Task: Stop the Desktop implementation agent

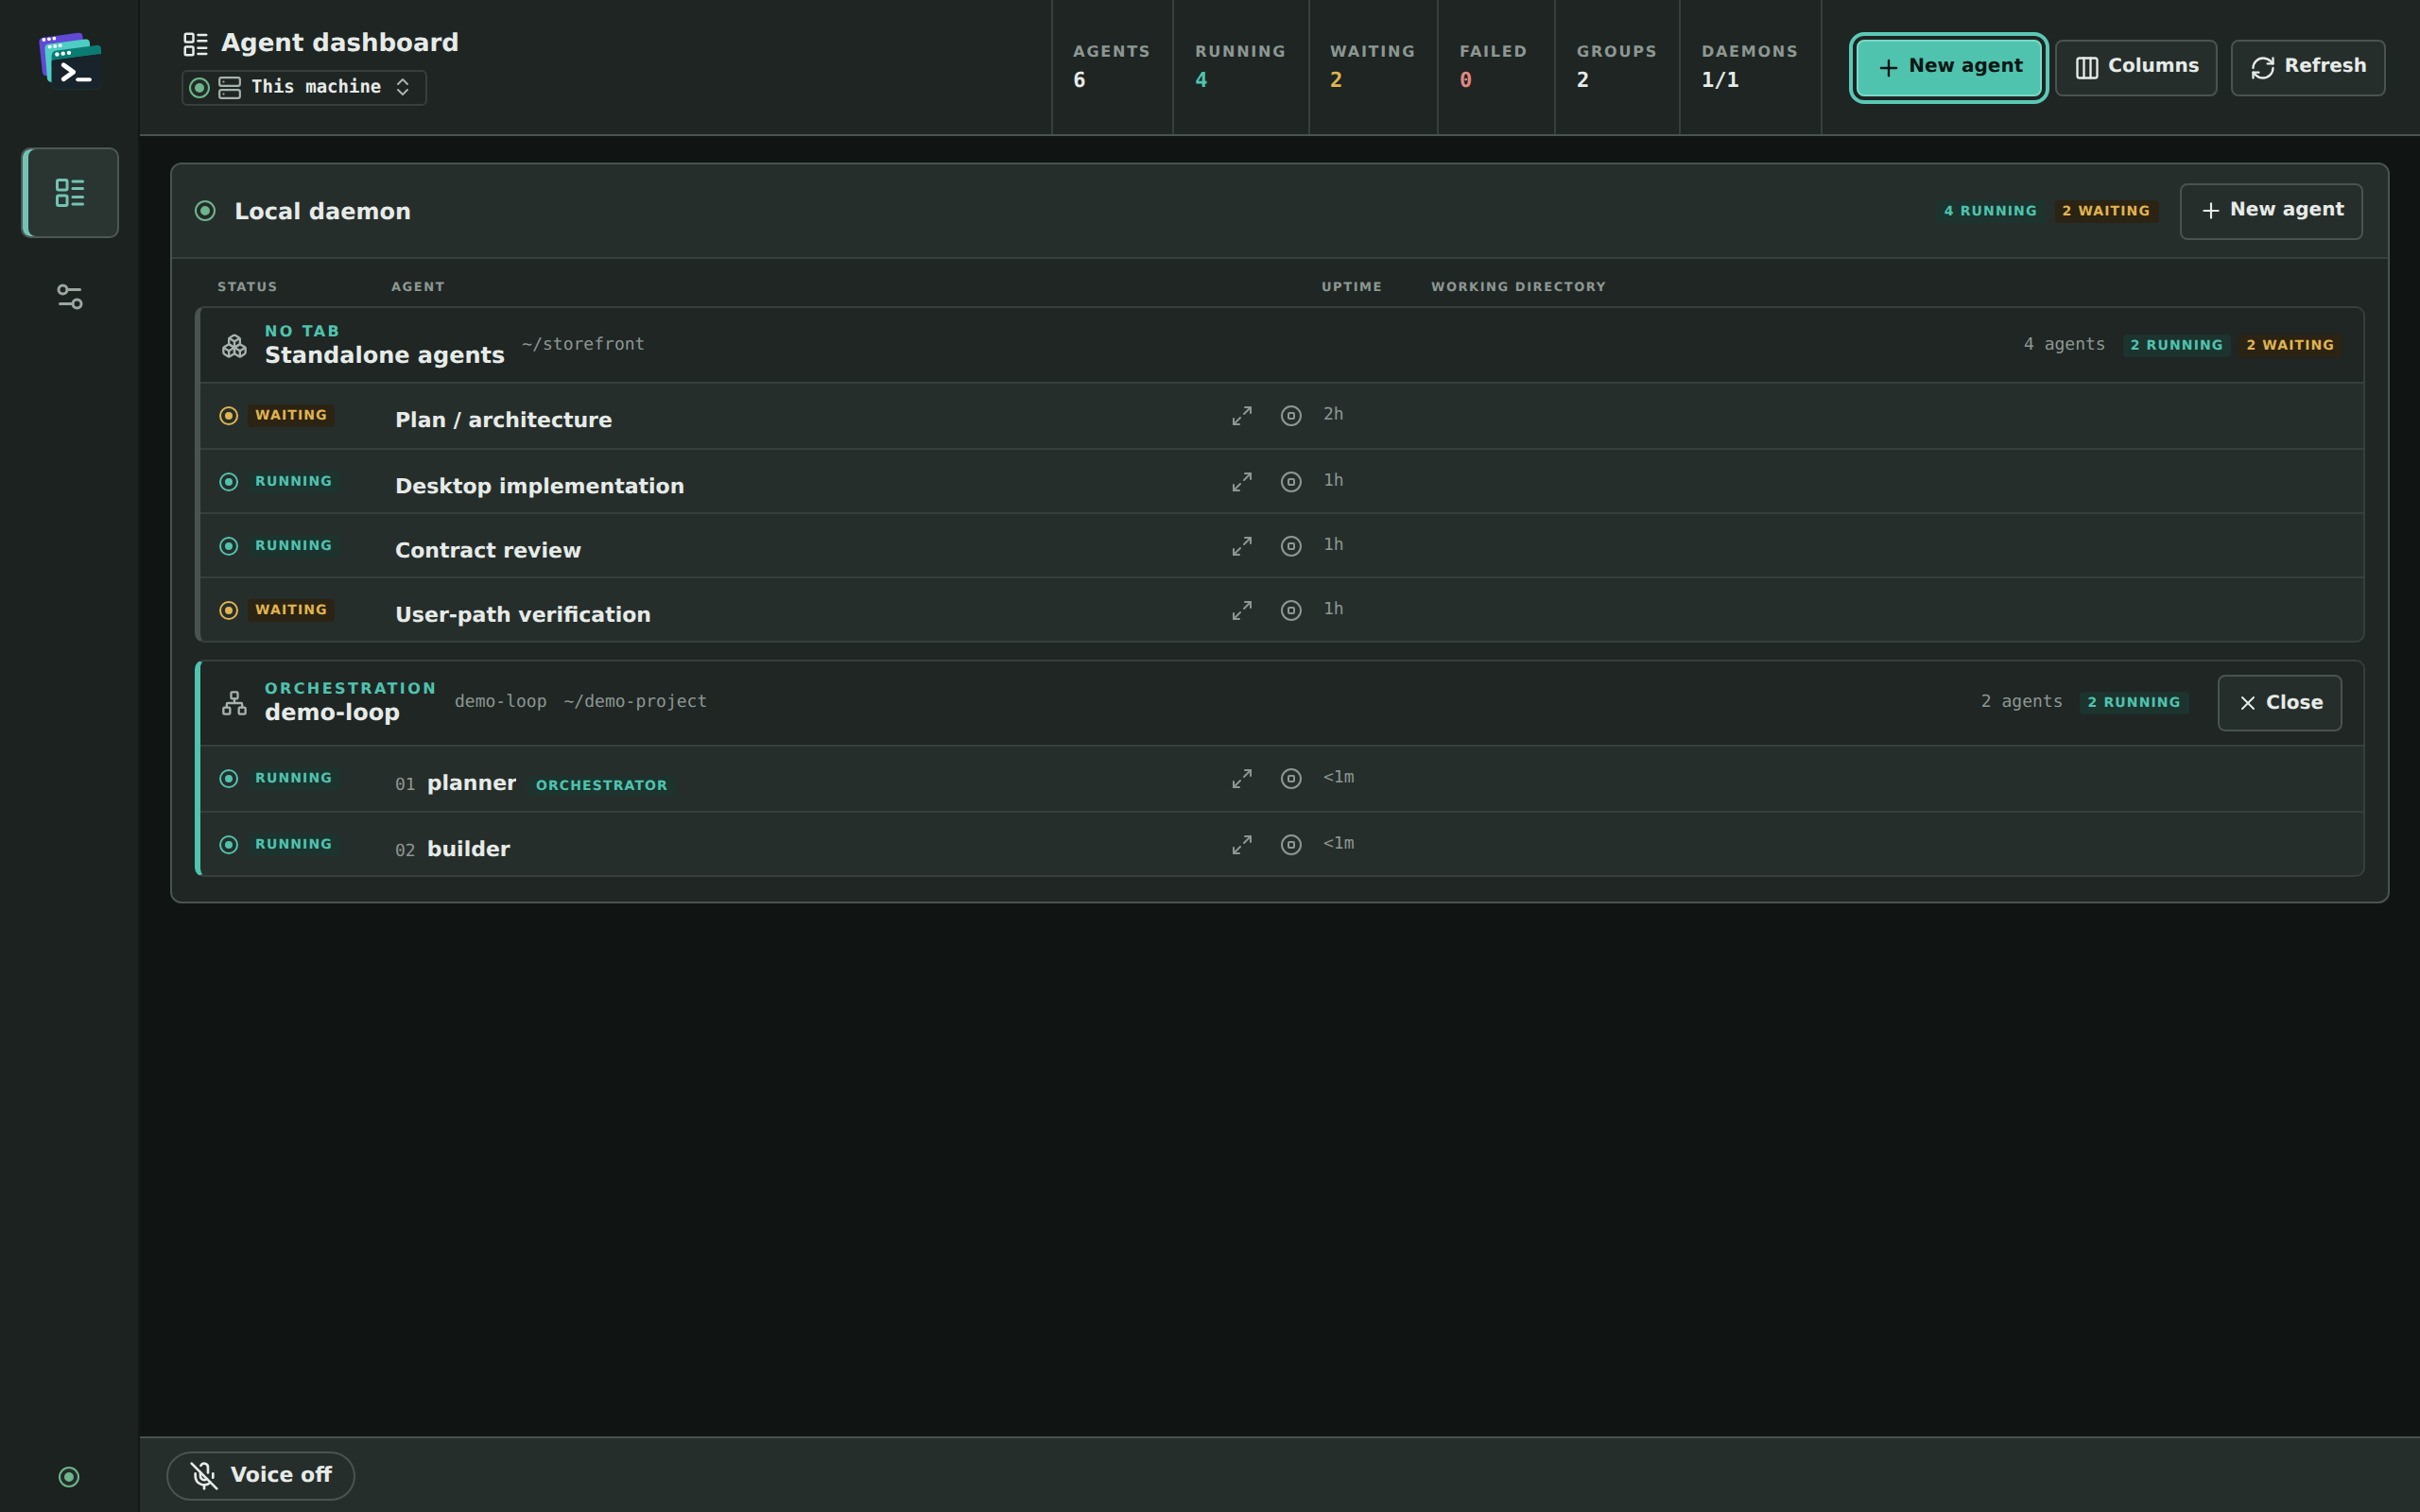Action: click(x=1291, y=482)
